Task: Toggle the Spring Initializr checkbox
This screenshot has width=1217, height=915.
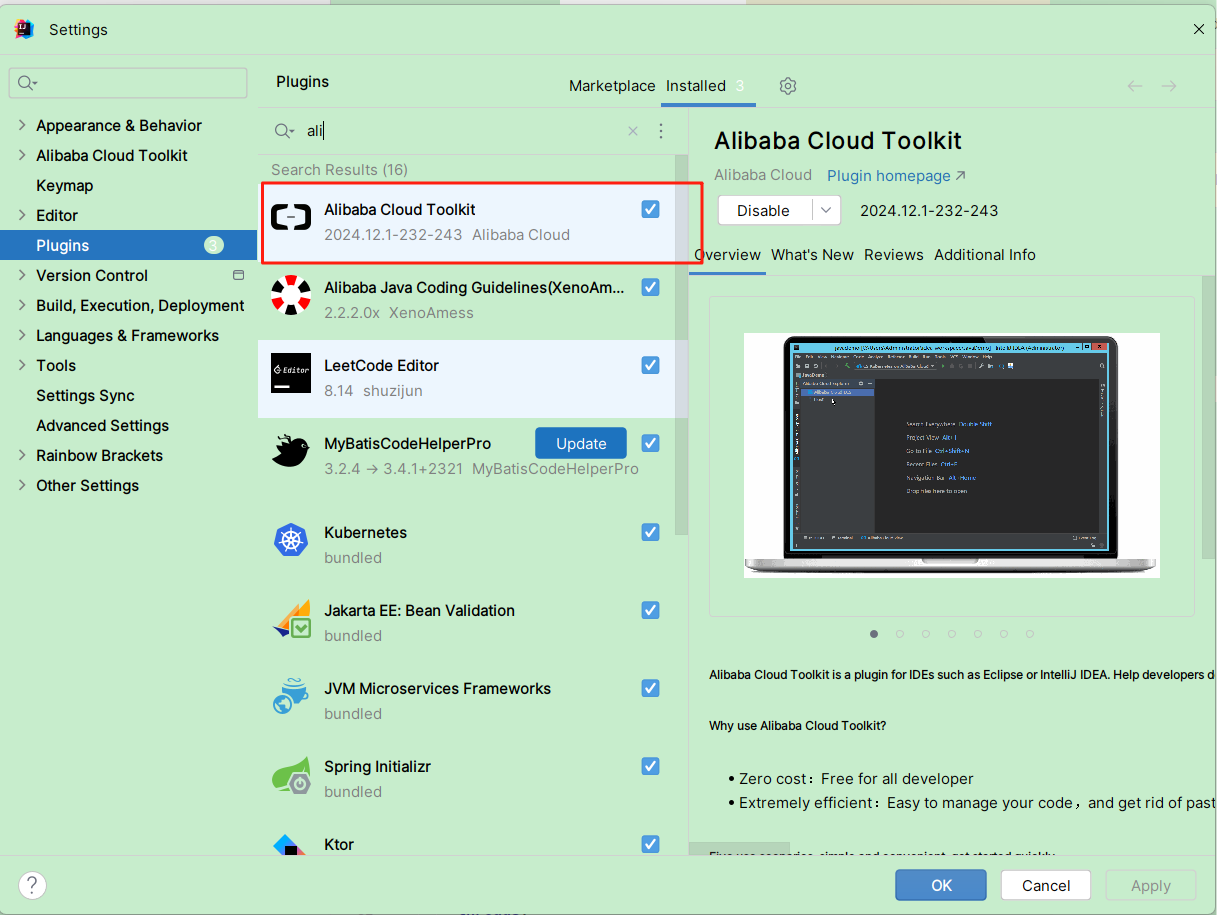Action: [x=651, y=766]
